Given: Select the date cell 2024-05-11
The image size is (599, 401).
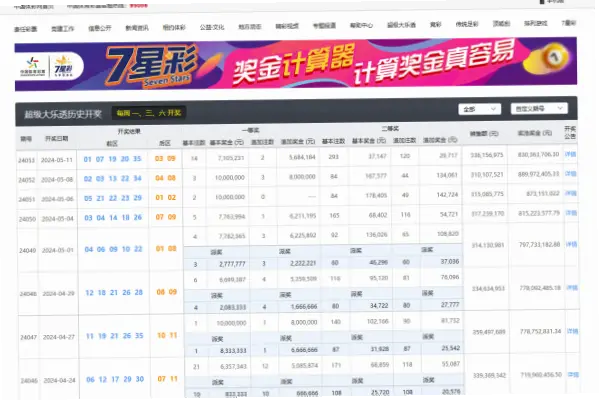Looking at the screenshot, I should pyautogui.click(x=57, y=160).
